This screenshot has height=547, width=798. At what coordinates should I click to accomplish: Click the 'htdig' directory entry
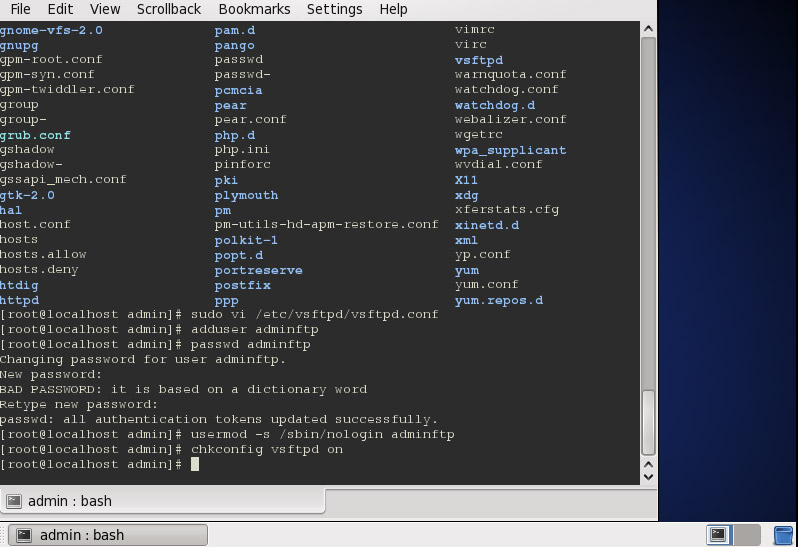click(x=19, y=285)
